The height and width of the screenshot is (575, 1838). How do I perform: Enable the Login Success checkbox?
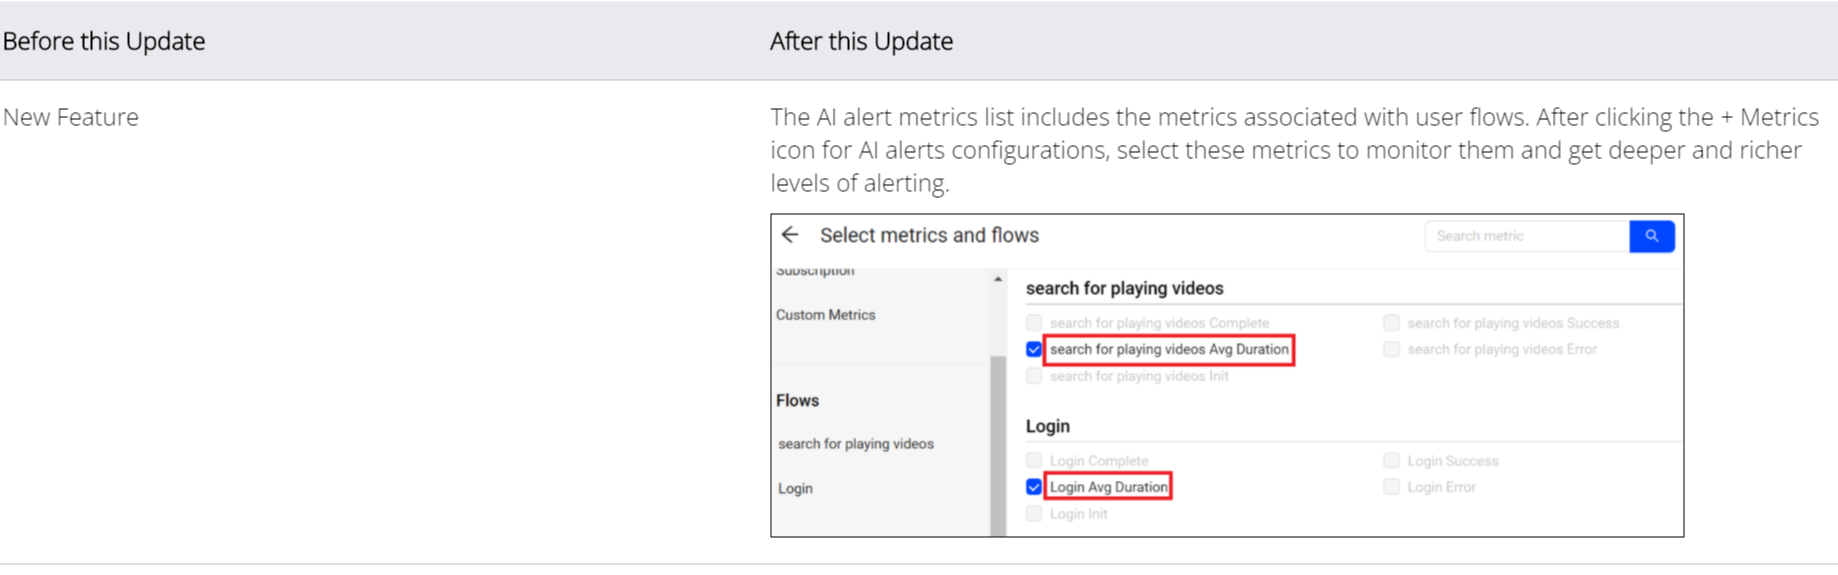tap(1391, 461)
